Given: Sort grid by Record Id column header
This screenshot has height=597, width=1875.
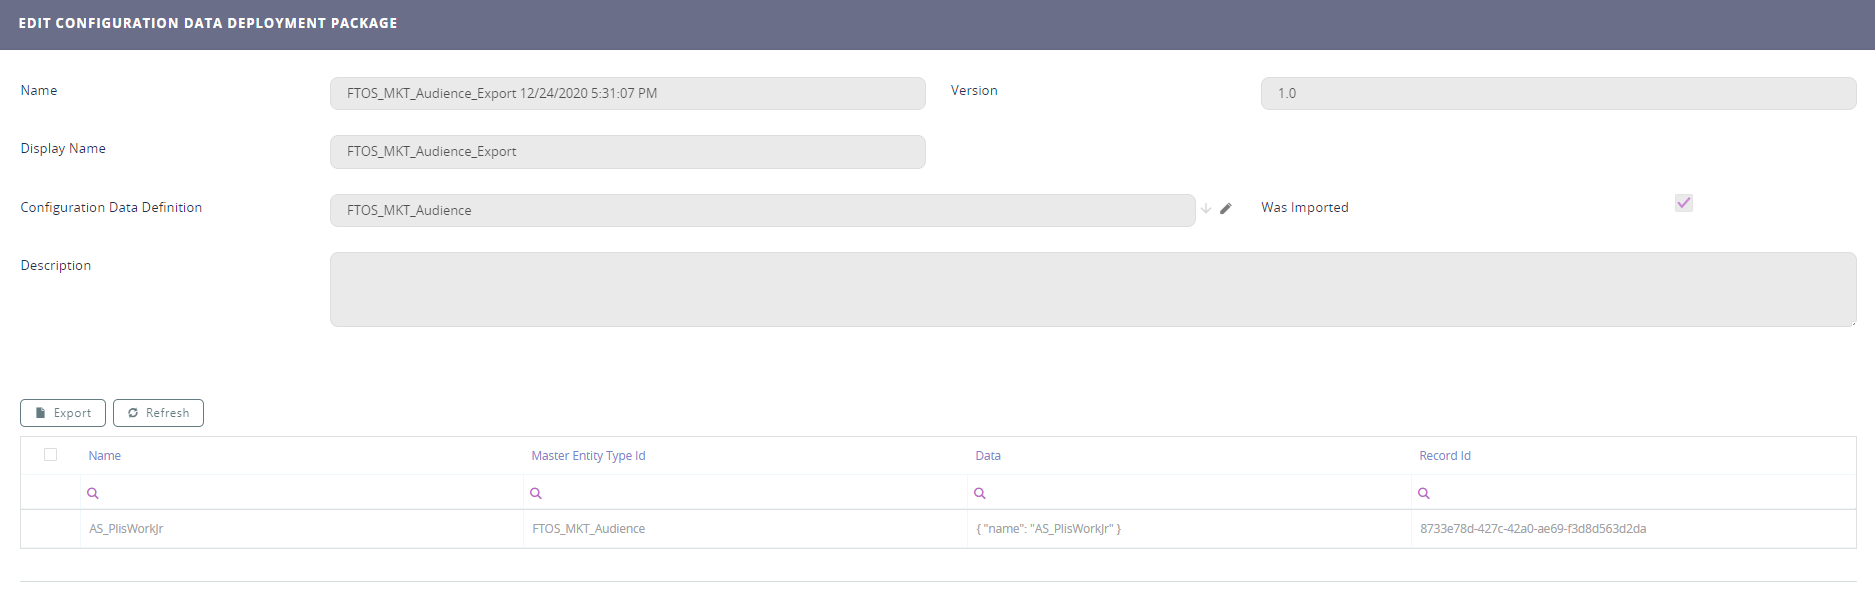Looking at the screenshot, I should click(x=1445, y=456).
